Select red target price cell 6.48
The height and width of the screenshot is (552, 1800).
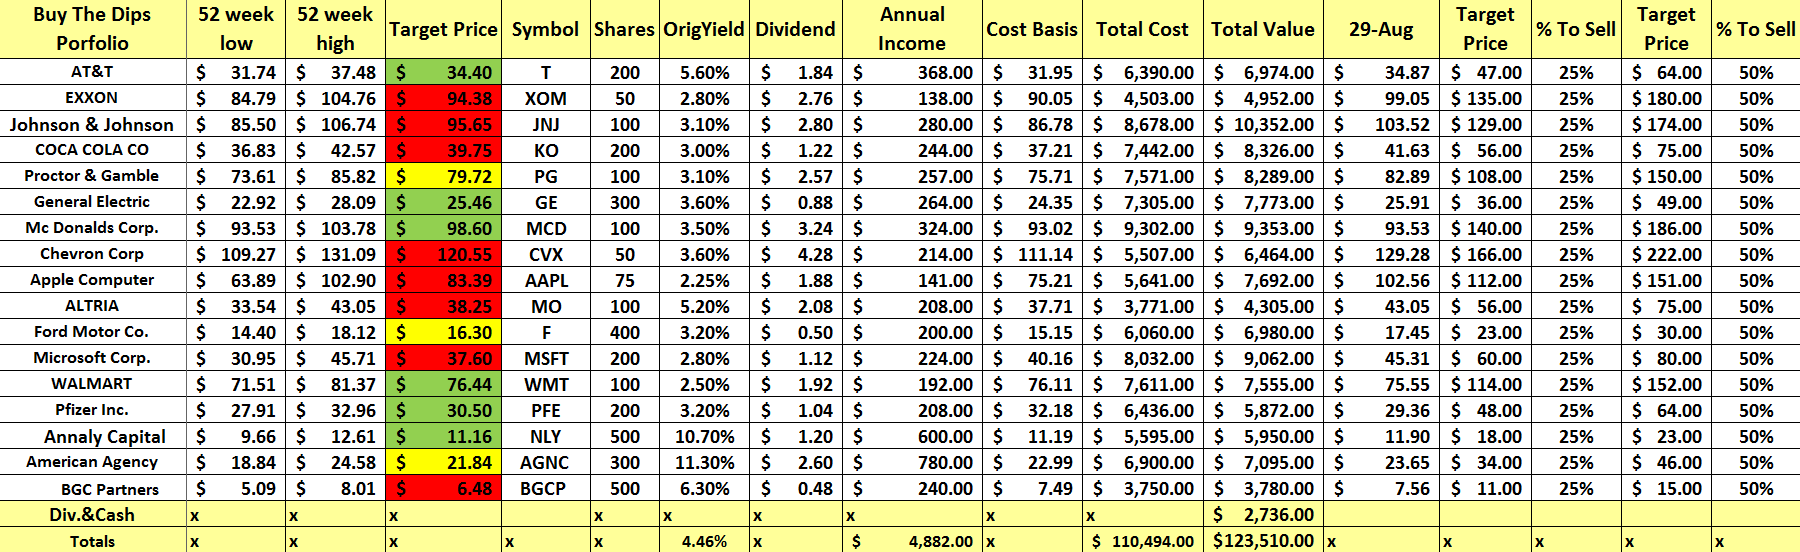[443, 488]
